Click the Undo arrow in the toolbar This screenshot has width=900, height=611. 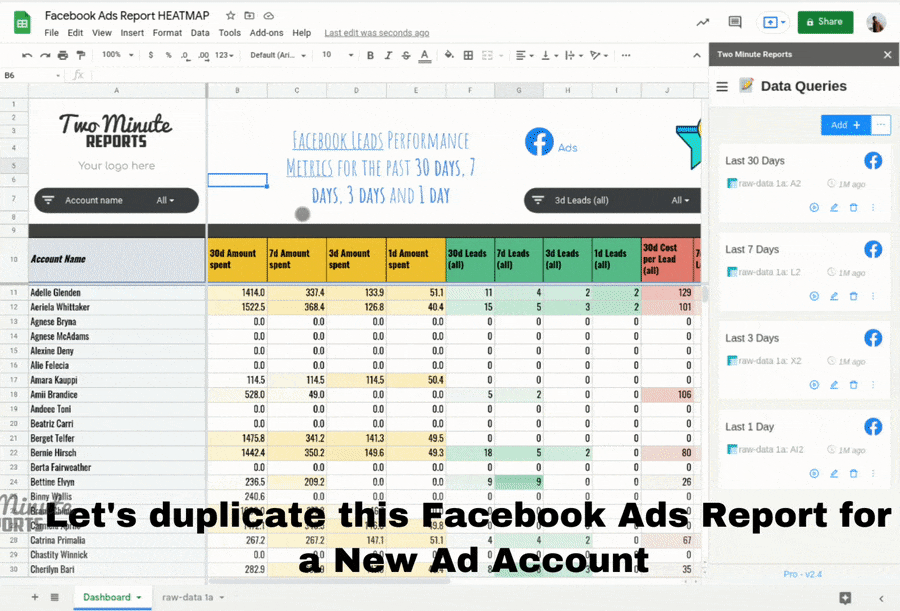tap(27, 55)
